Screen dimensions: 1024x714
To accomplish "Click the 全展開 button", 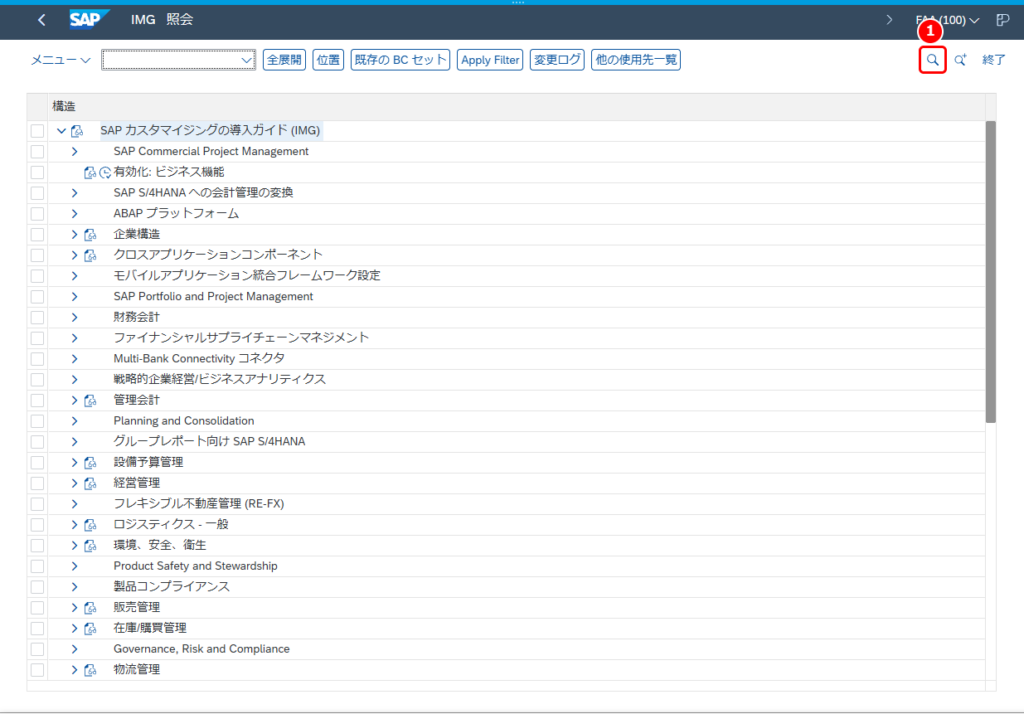I will tap(284, 60).
